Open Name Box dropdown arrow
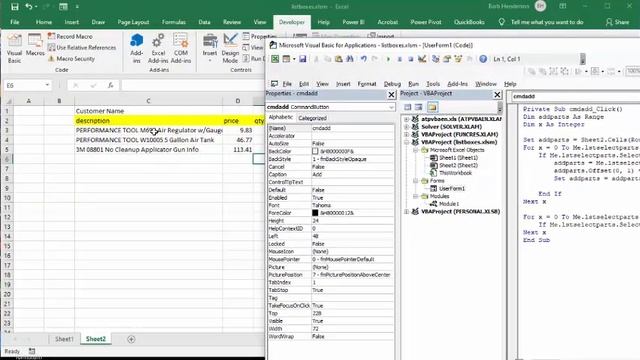Viewport: 640px width, 360px height. [x=47, y=85]
